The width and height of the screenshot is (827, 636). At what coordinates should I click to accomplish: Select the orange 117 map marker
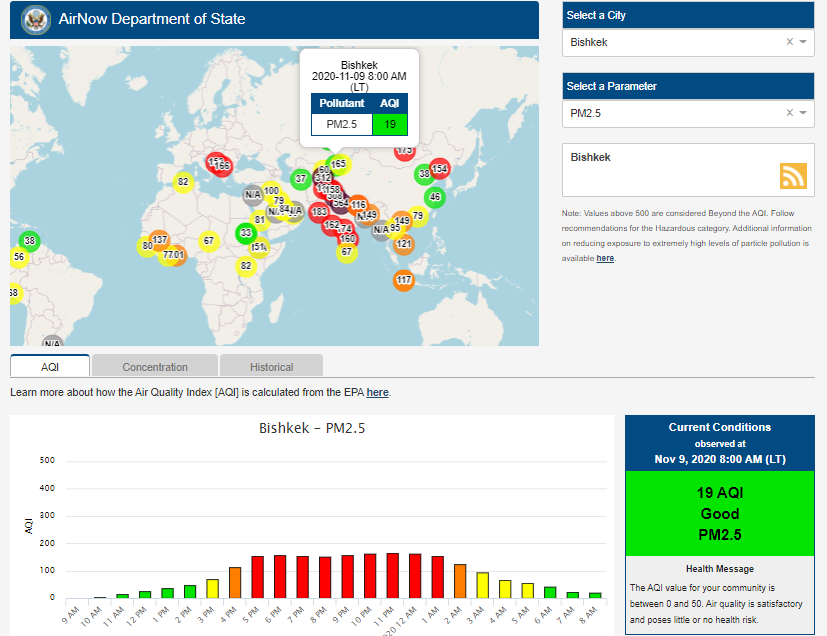point(404,280)
